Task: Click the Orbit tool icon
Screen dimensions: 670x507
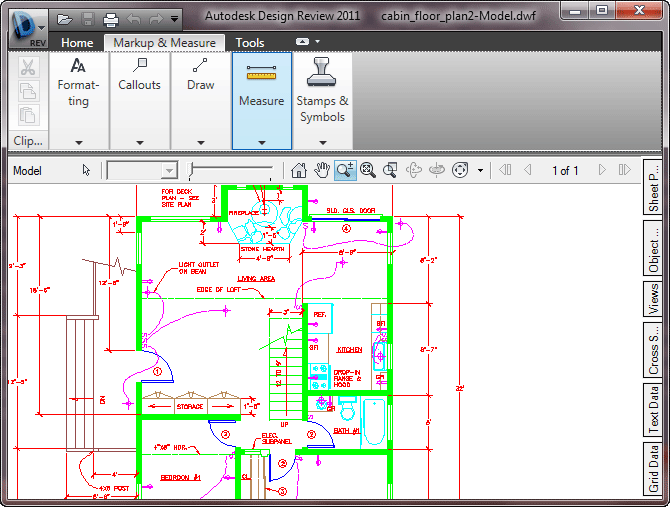Action: [414, 170]
